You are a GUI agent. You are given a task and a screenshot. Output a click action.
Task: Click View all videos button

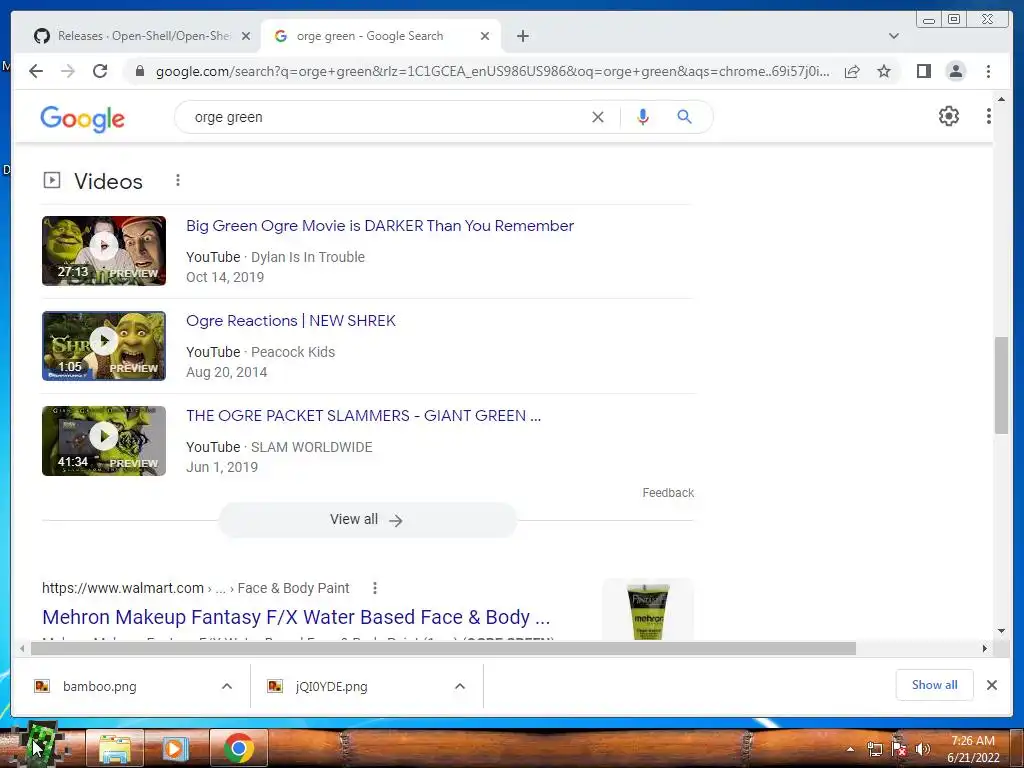367,520
